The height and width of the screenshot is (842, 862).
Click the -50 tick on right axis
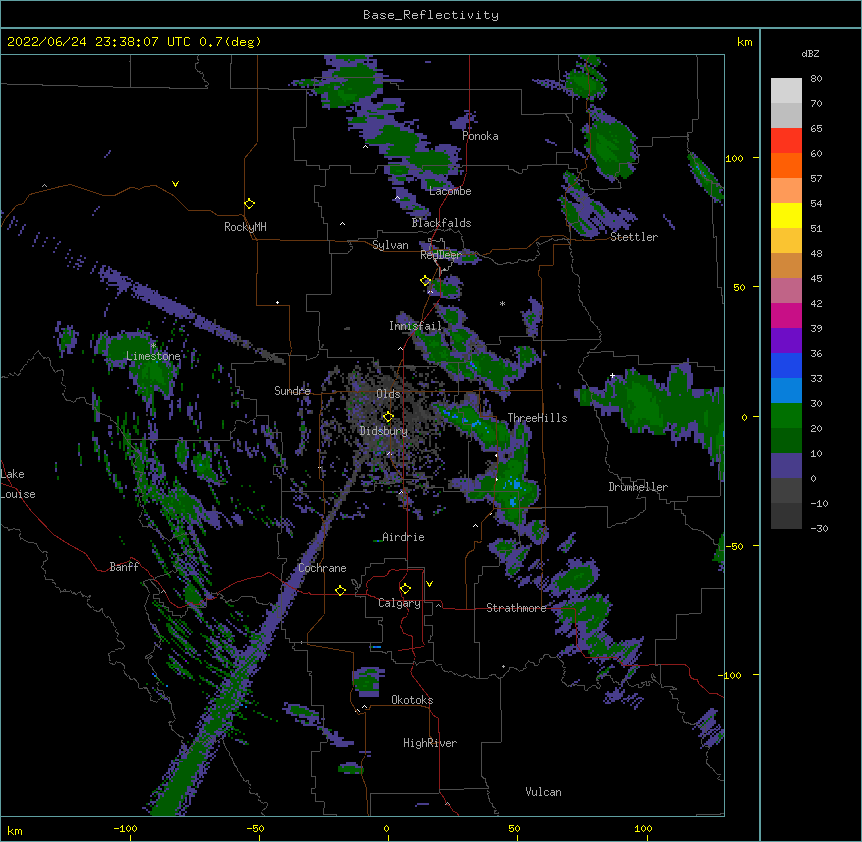click(734, 546)
